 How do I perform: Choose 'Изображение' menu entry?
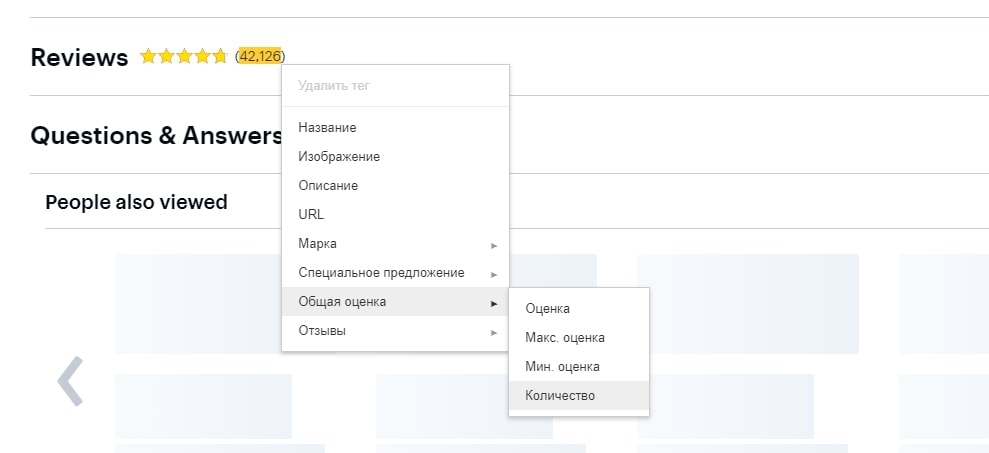pyautogui.click(x=339, y=157)
